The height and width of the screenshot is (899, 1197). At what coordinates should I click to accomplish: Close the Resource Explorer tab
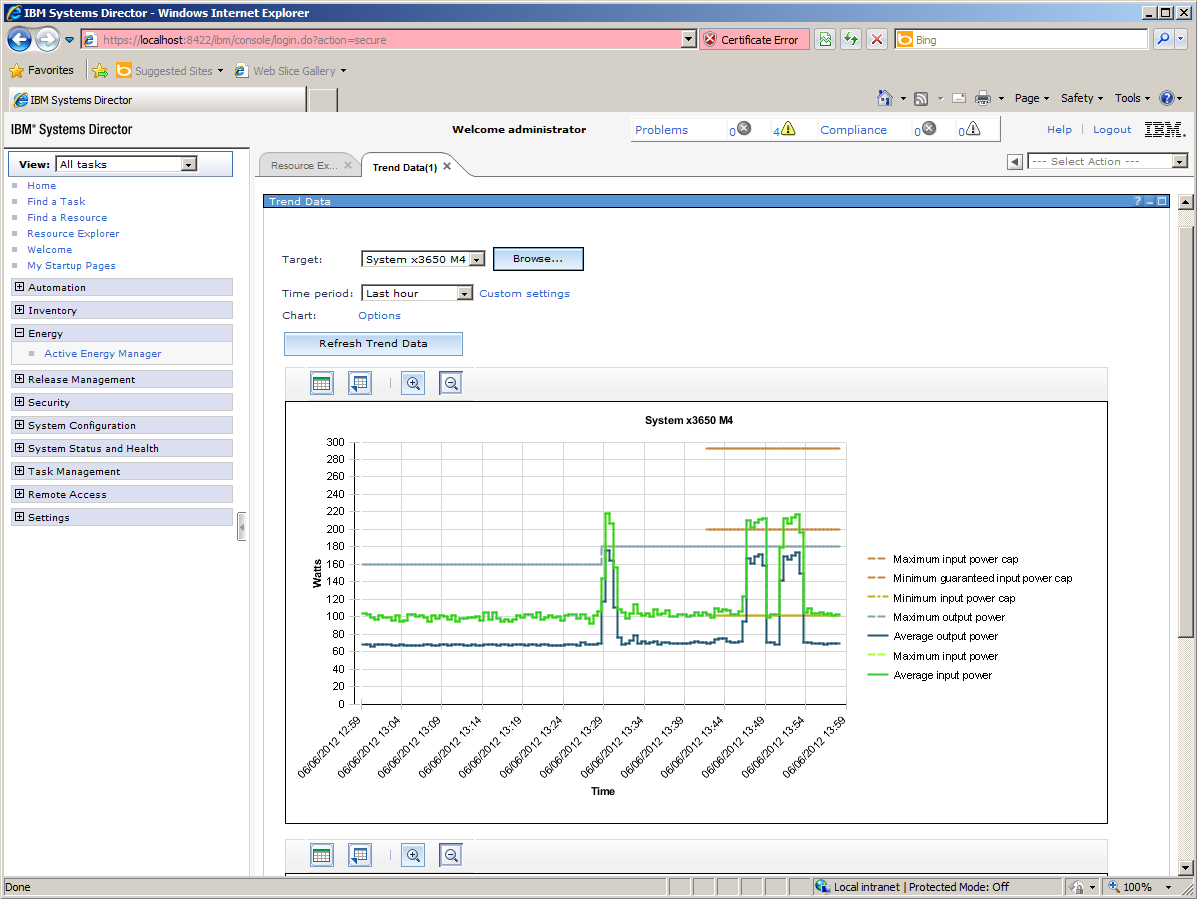coord(348,165)
